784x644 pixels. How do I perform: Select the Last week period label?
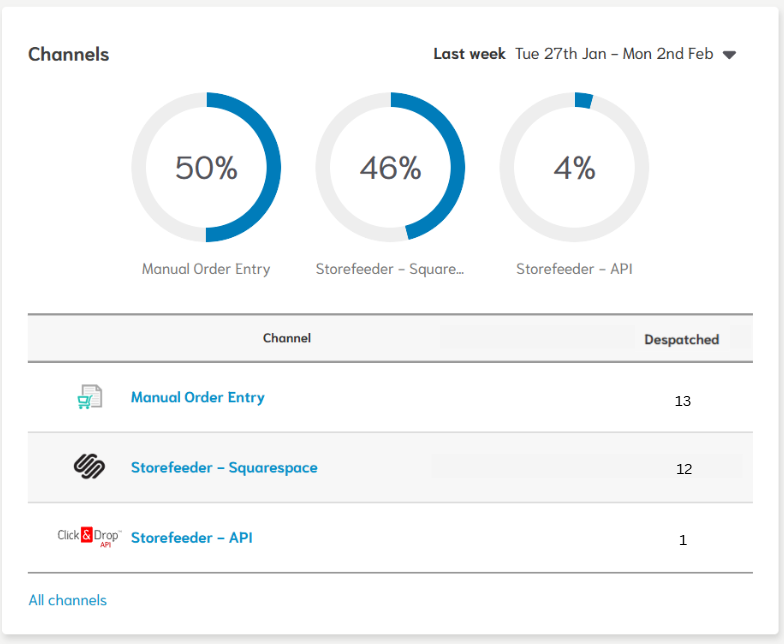click(x=469, y=54)
